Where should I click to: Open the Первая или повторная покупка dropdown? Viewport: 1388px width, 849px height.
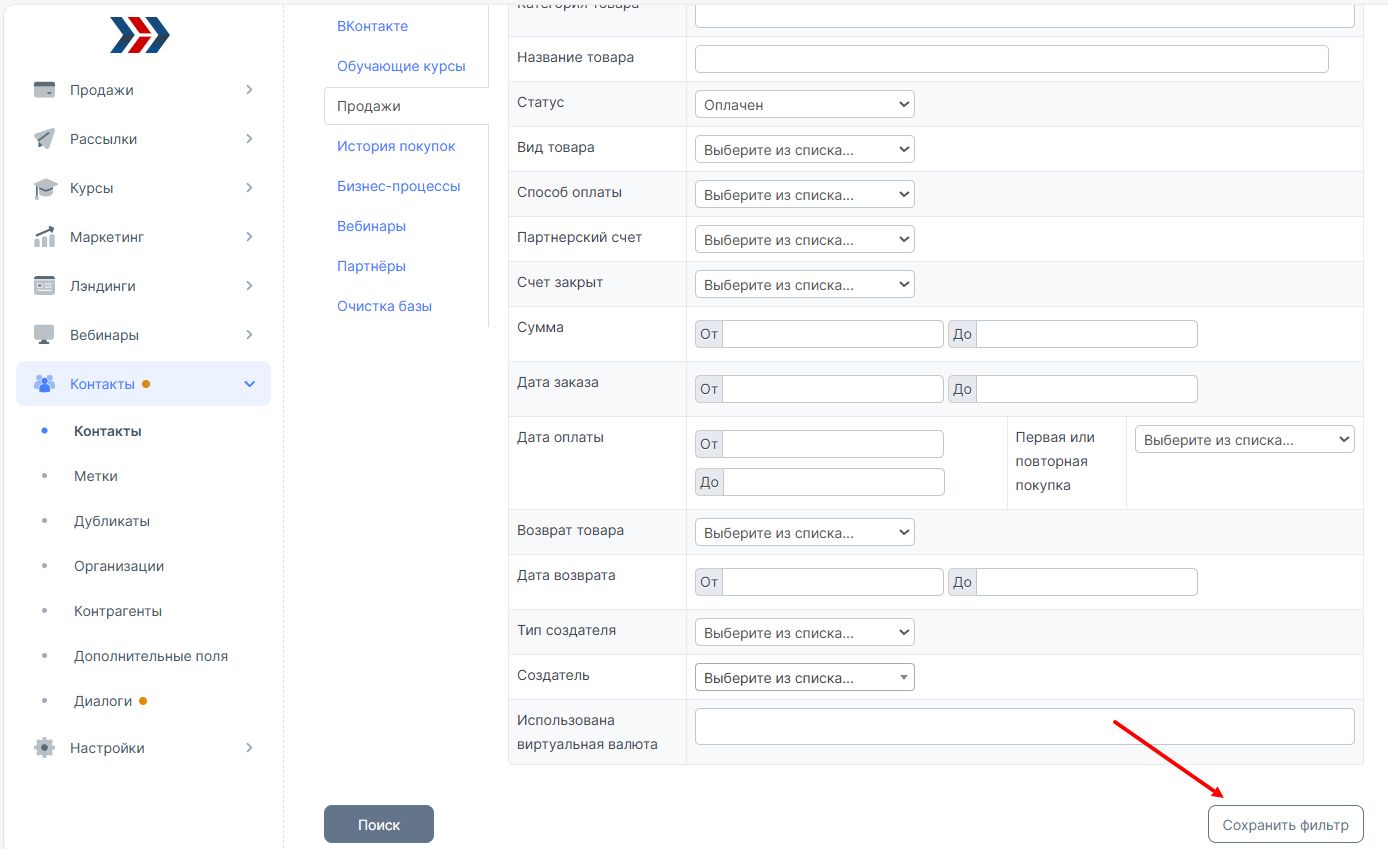click(1245, 439)
